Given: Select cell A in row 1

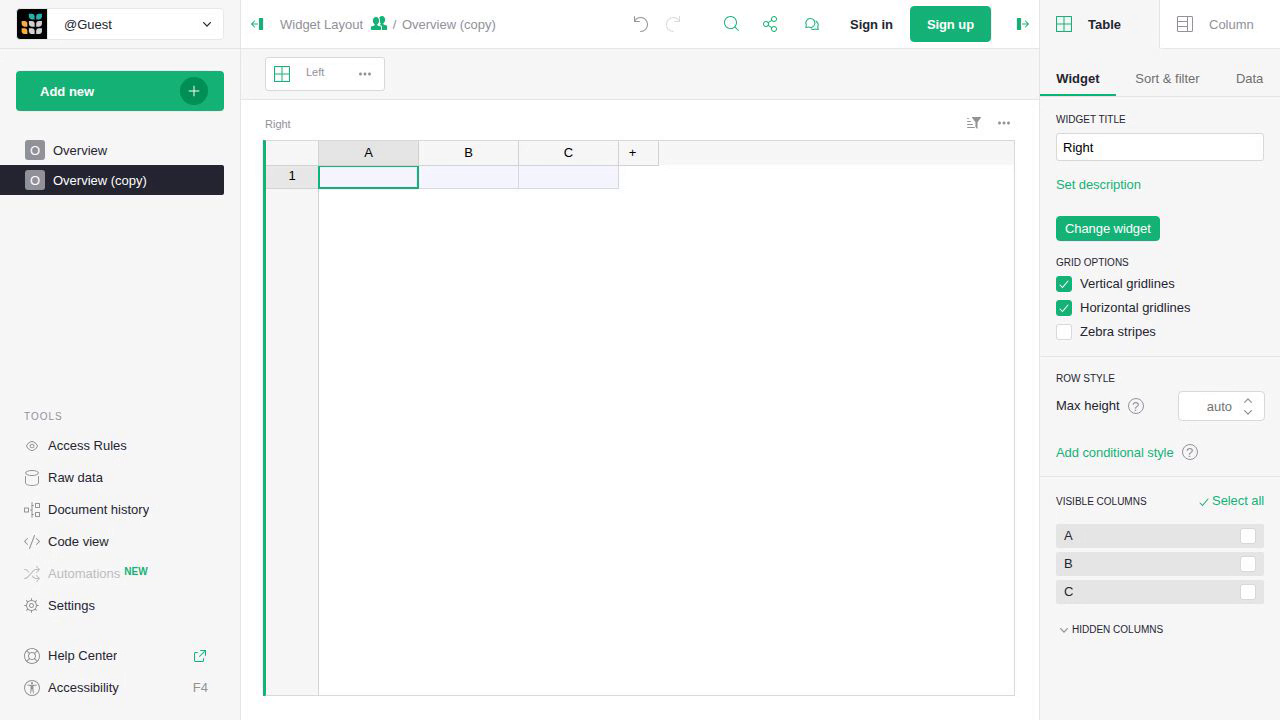Looking at the screenshot, I should [368, 177].
